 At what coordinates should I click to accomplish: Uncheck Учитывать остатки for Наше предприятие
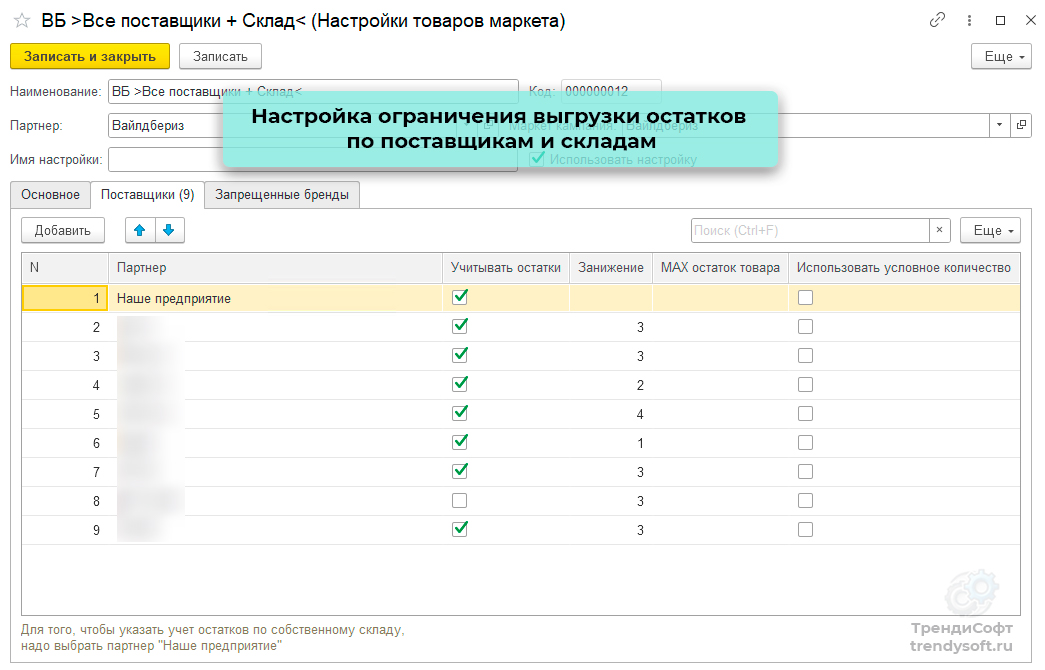460,297
